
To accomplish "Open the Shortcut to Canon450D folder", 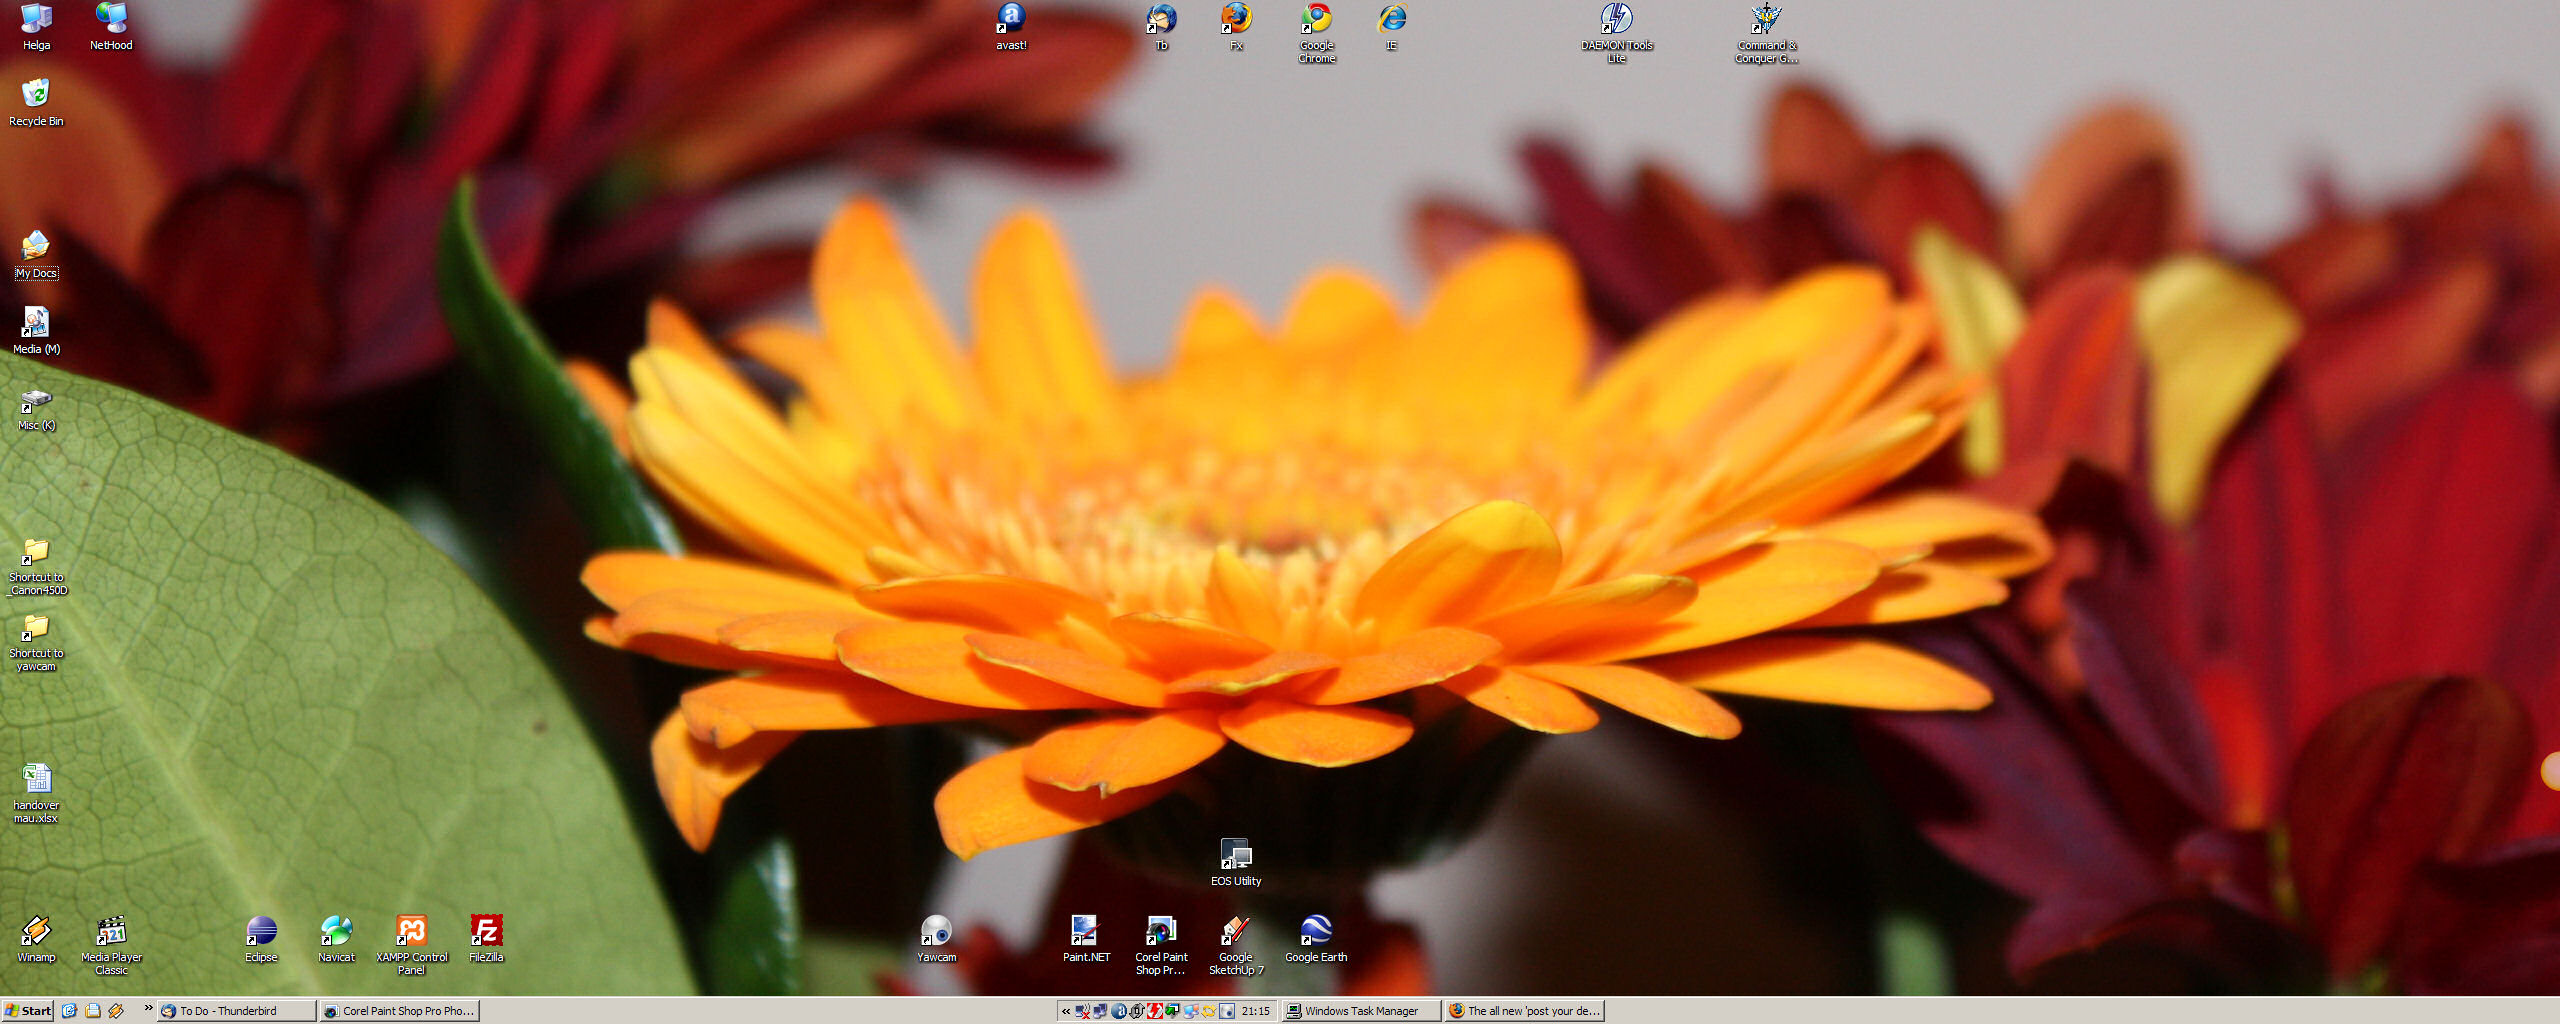I will 37,566.
